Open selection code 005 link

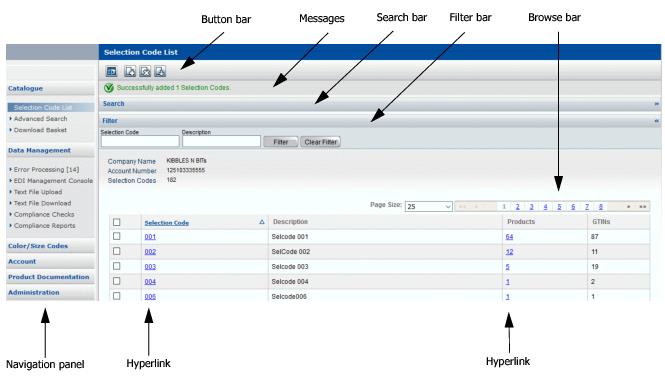click(x=150, y=296)
